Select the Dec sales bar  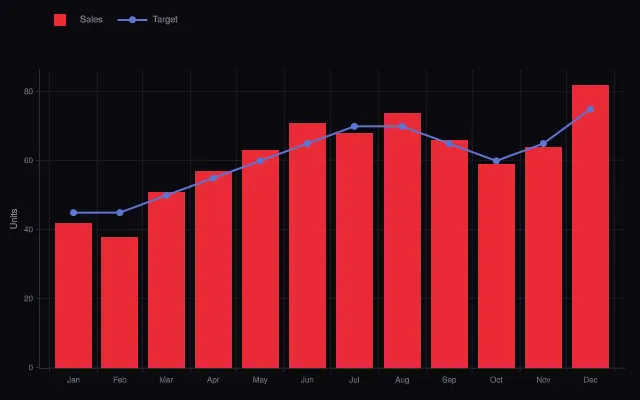click(590, 226)
